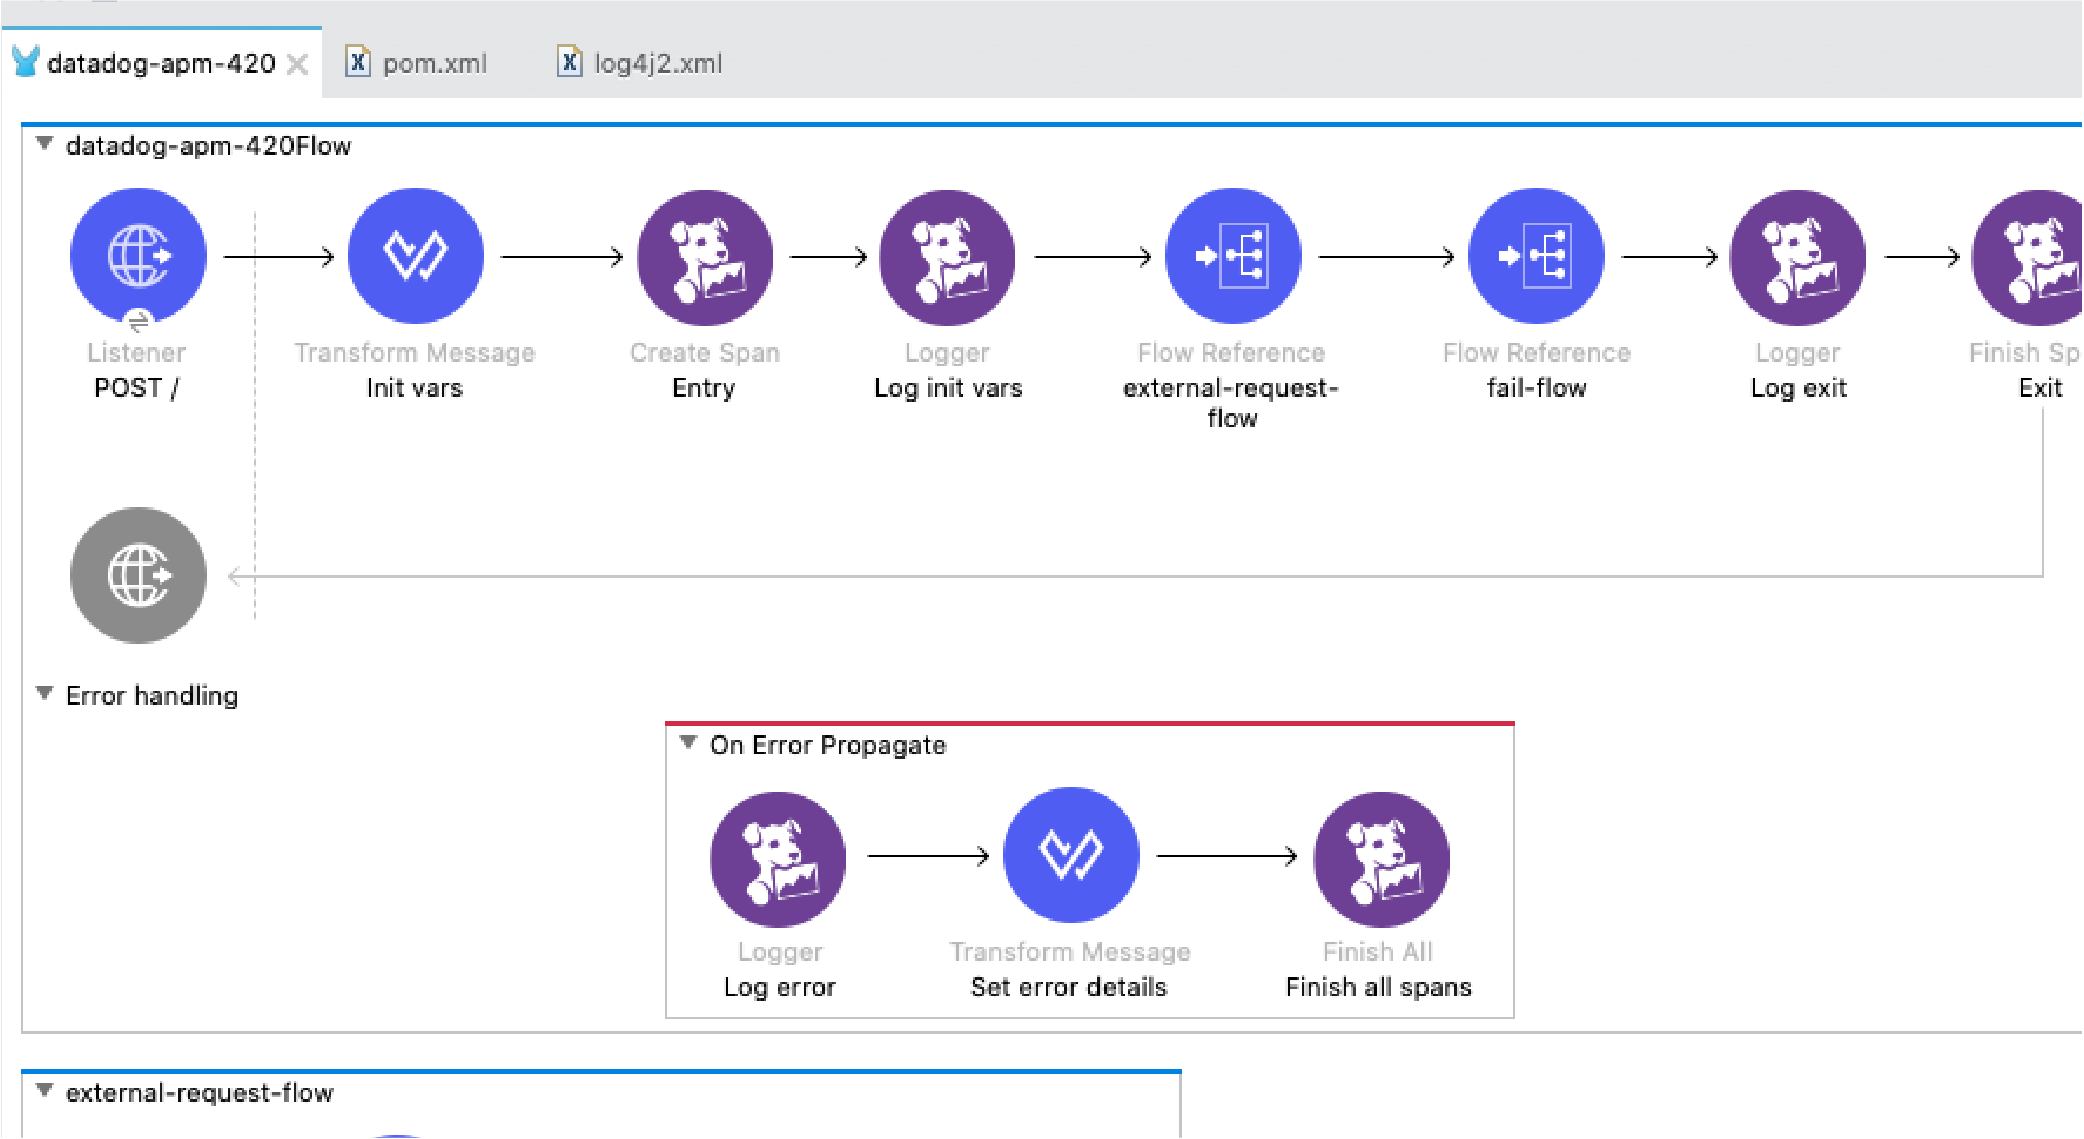Click the Error handling label
Image resolution: width=2084 pixels, height=1139 pixels.
(x=152, y=696)
